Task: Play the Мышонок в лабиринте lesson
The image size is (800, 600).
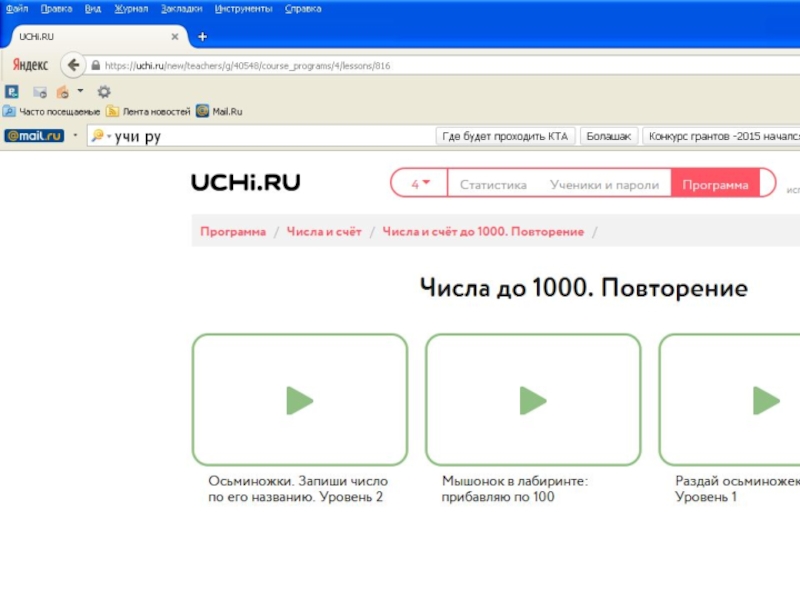Action: click(532, 400)
